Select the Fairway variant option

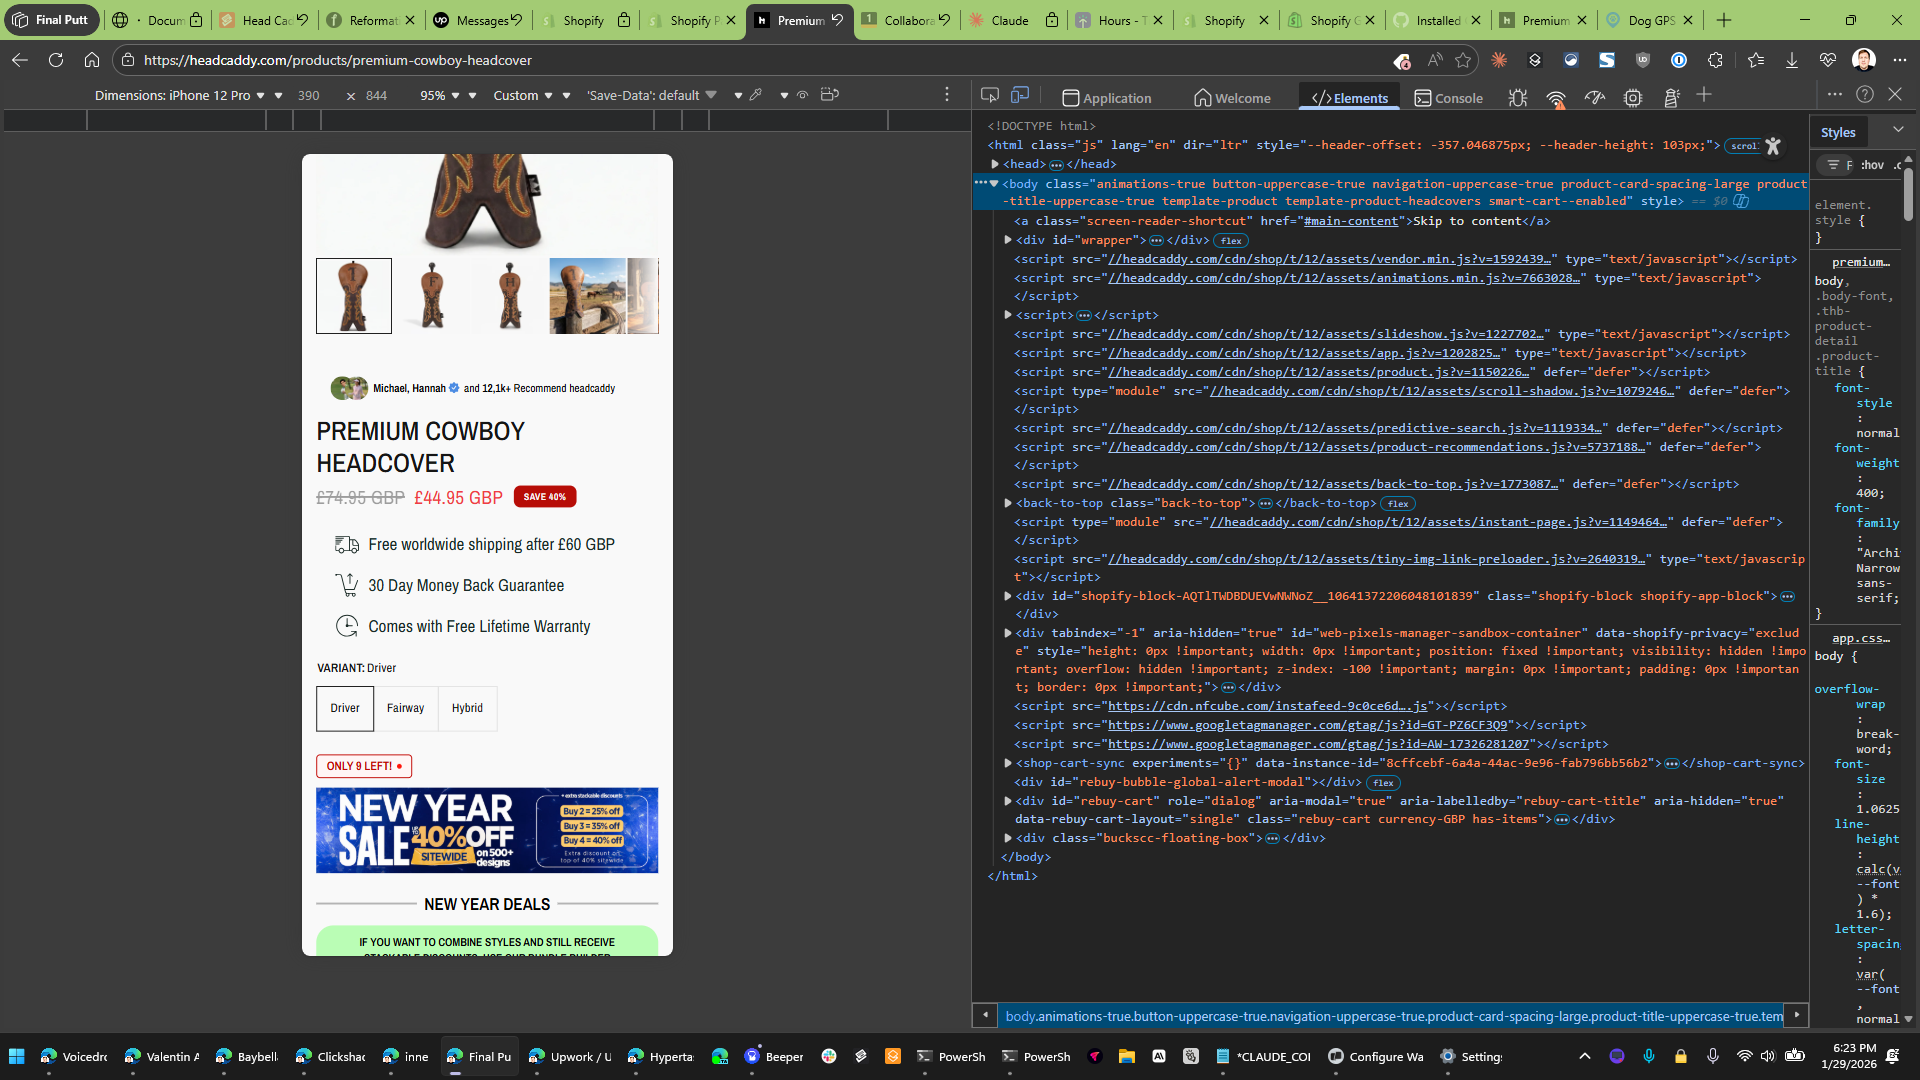pyautogui.click(x=405, y=708)
